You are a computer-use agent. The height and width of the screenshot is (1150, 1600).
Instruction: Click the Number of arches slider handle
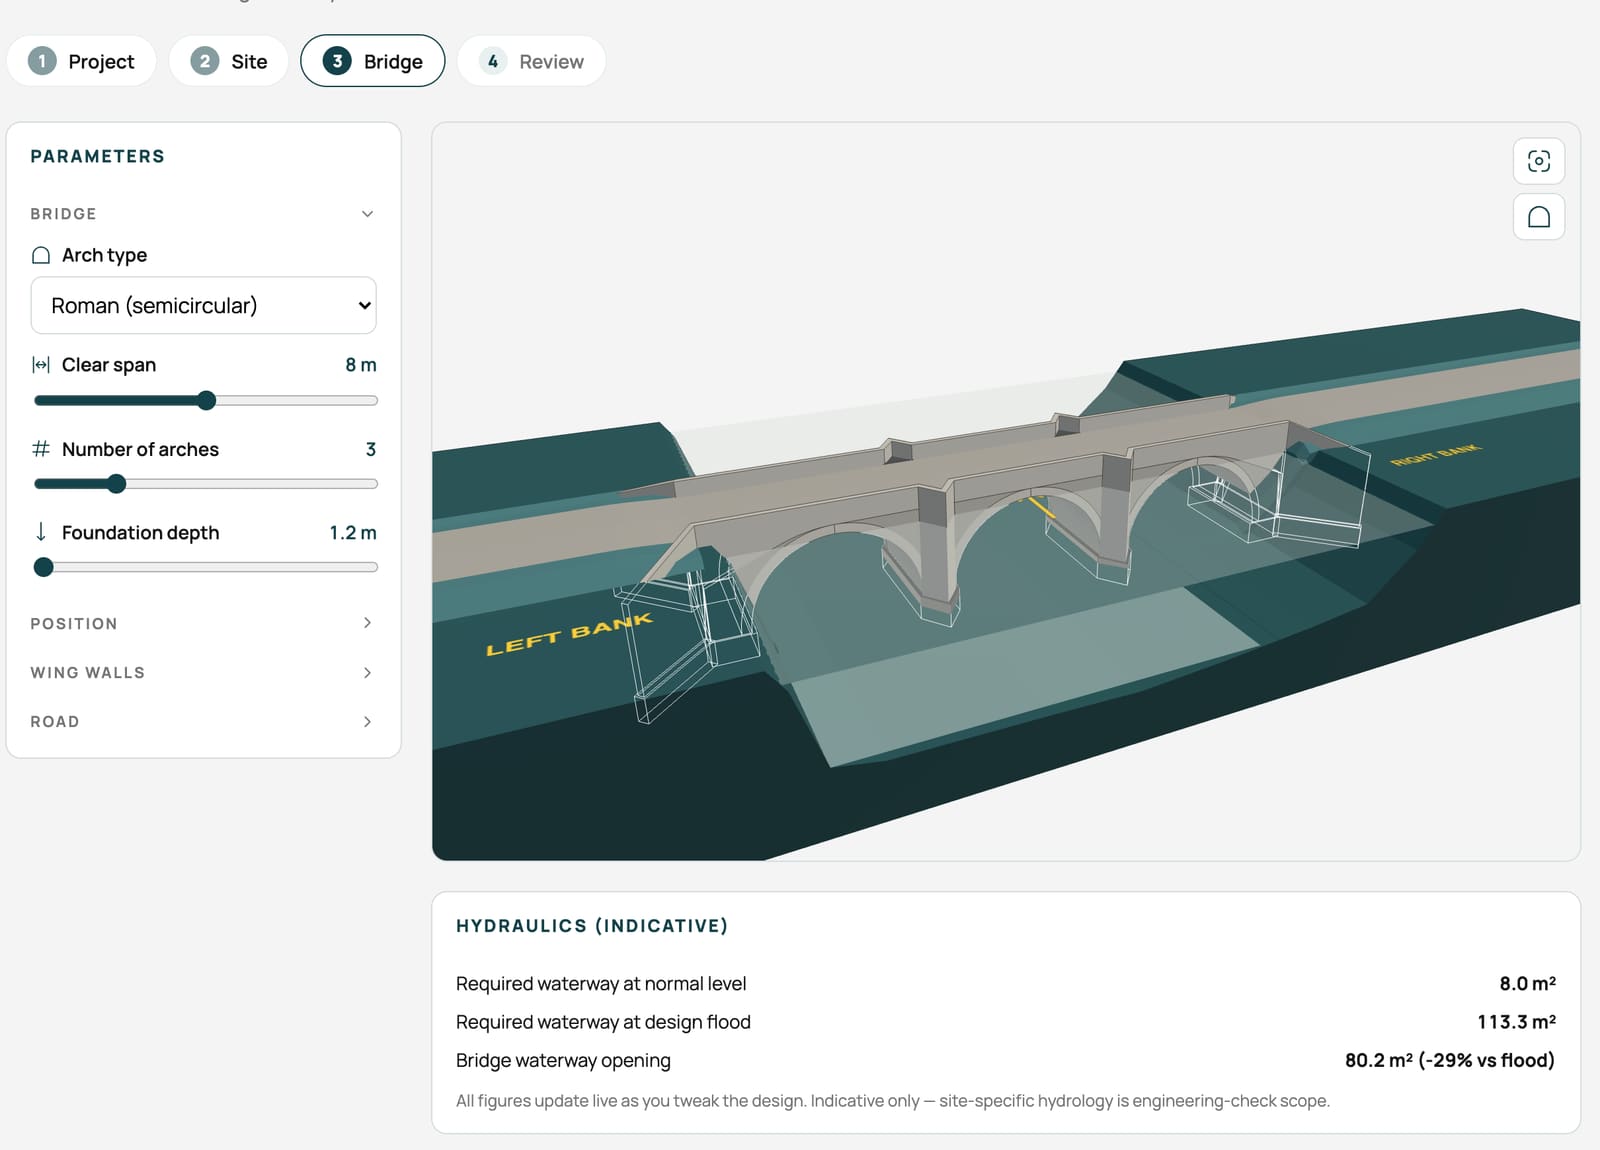[116, 484]
